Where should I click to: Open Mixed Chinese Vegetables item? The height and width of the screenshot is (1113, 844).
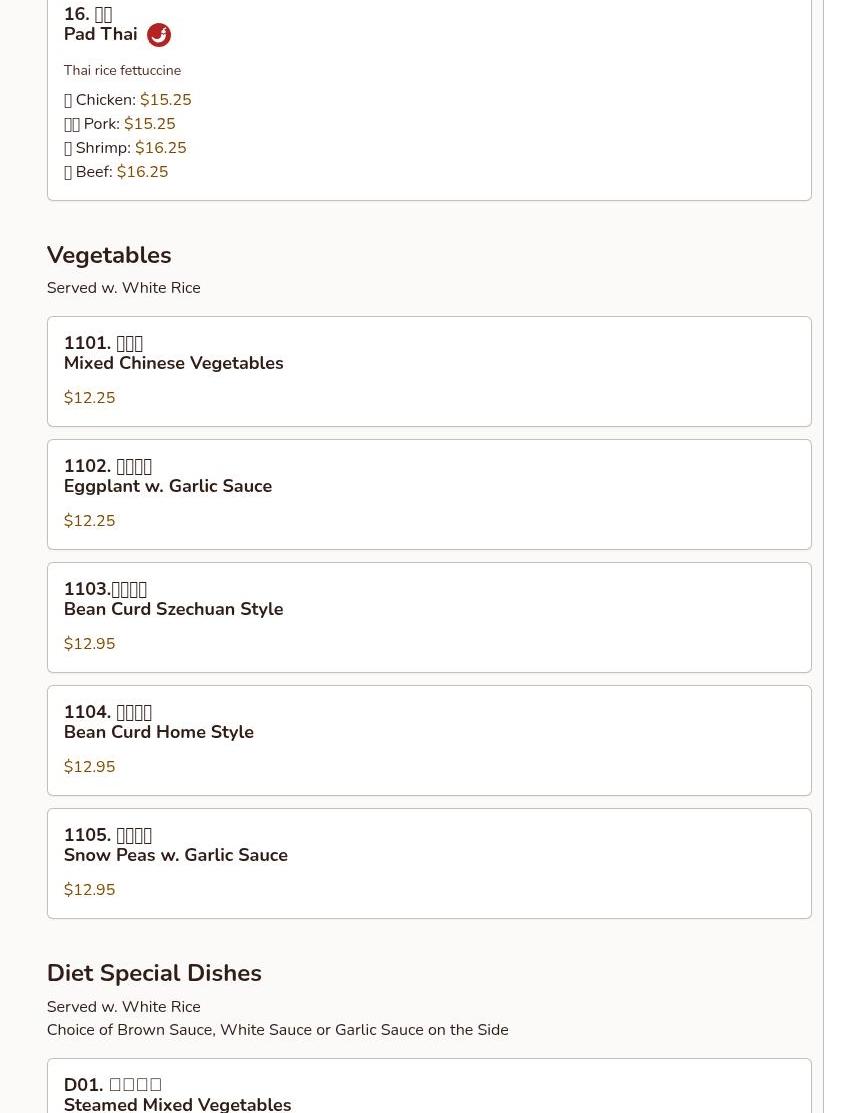point(173,363)
